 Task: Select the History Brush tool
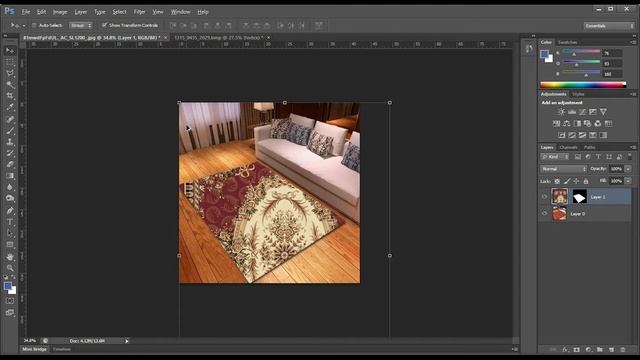click(x=10, y=153)
